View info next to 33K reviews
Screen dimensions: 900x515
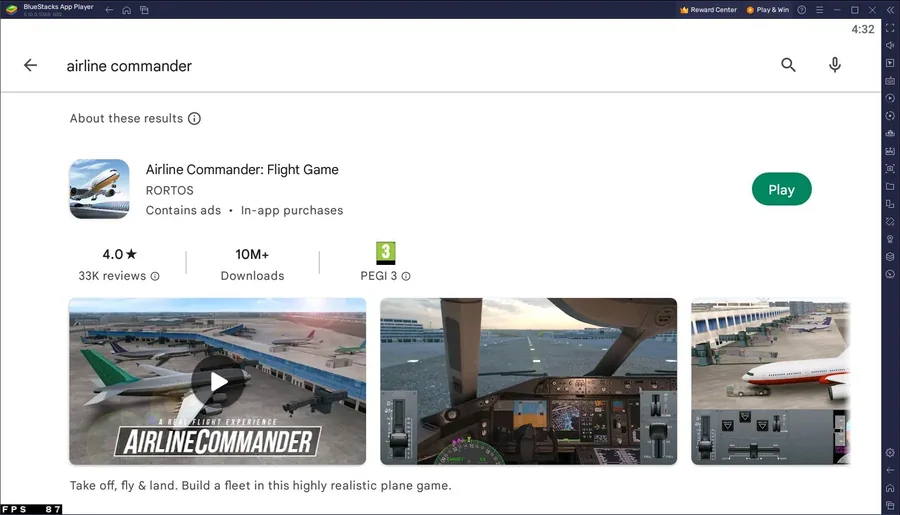click(x=155, y=276)
